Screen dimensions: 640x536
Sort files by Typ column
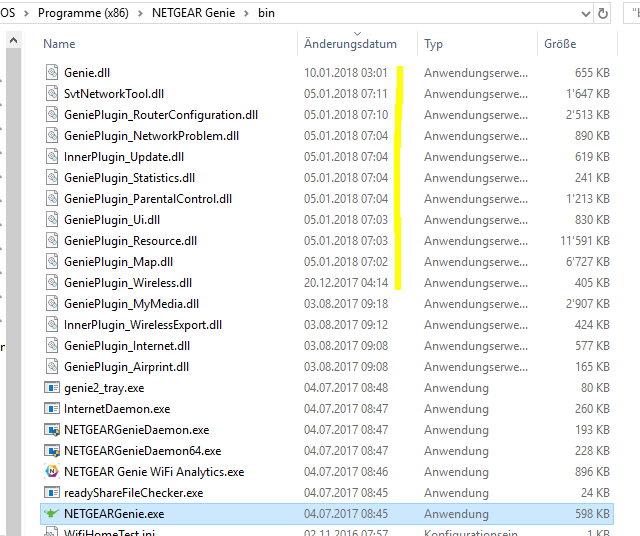433,44
